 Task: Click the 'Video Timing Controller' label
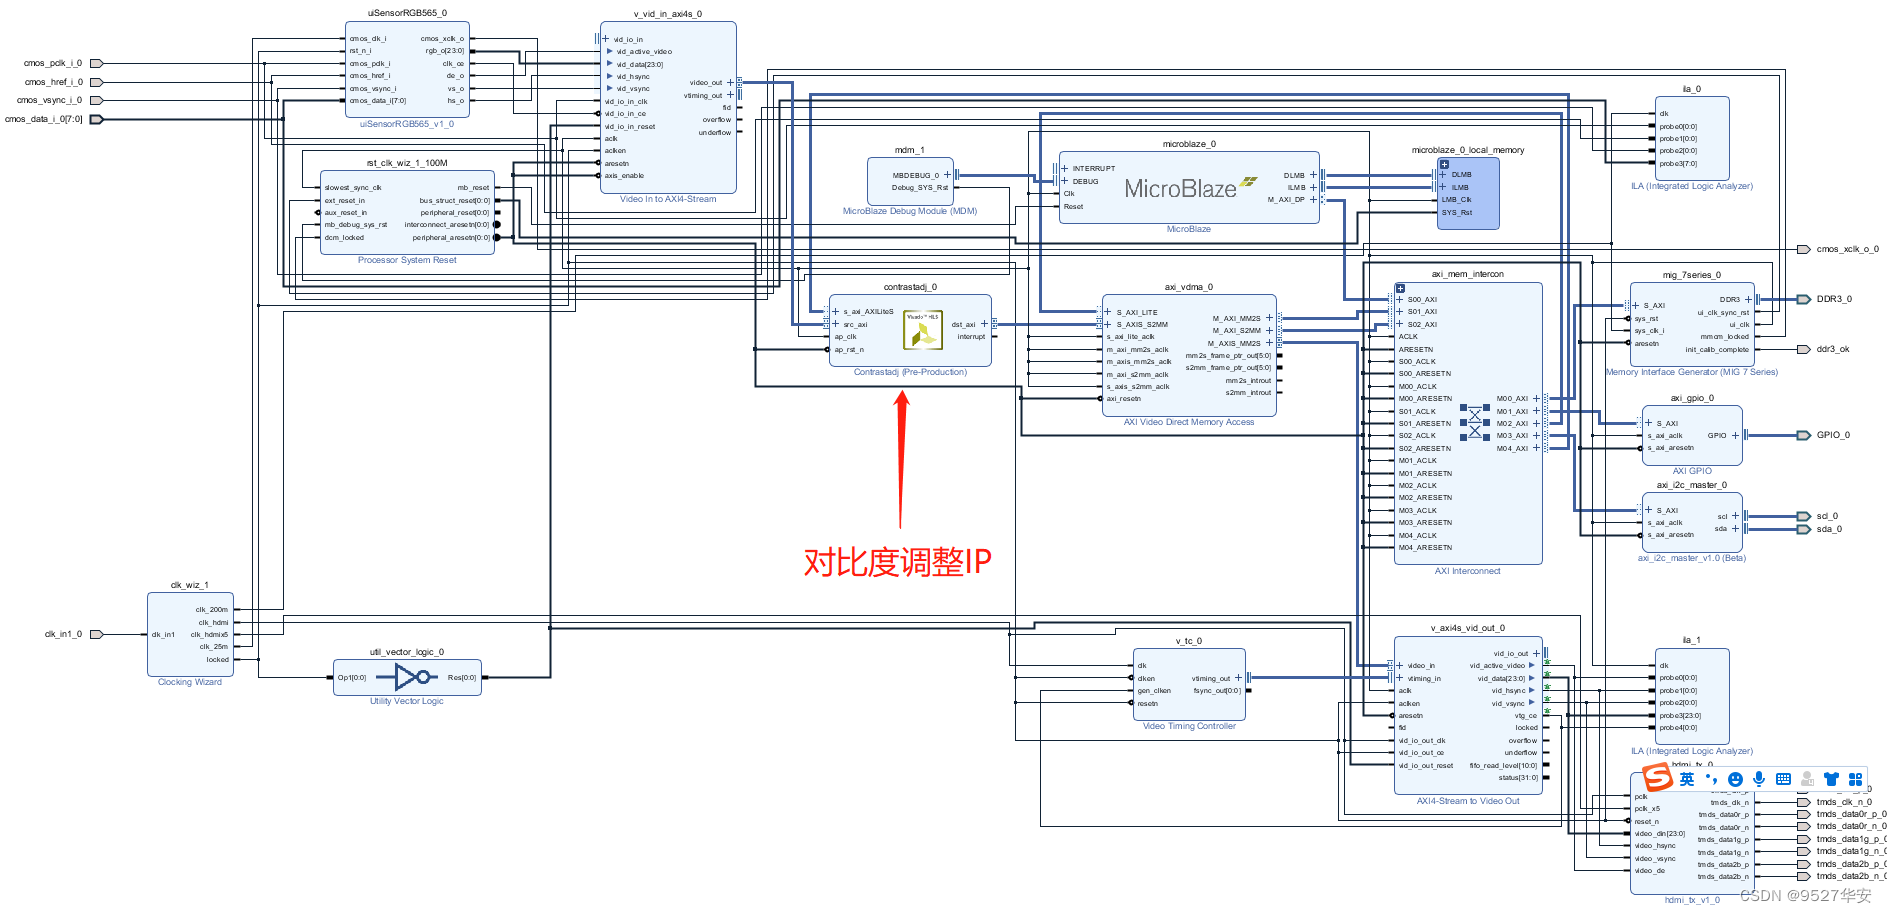[x=1189, y=726]
